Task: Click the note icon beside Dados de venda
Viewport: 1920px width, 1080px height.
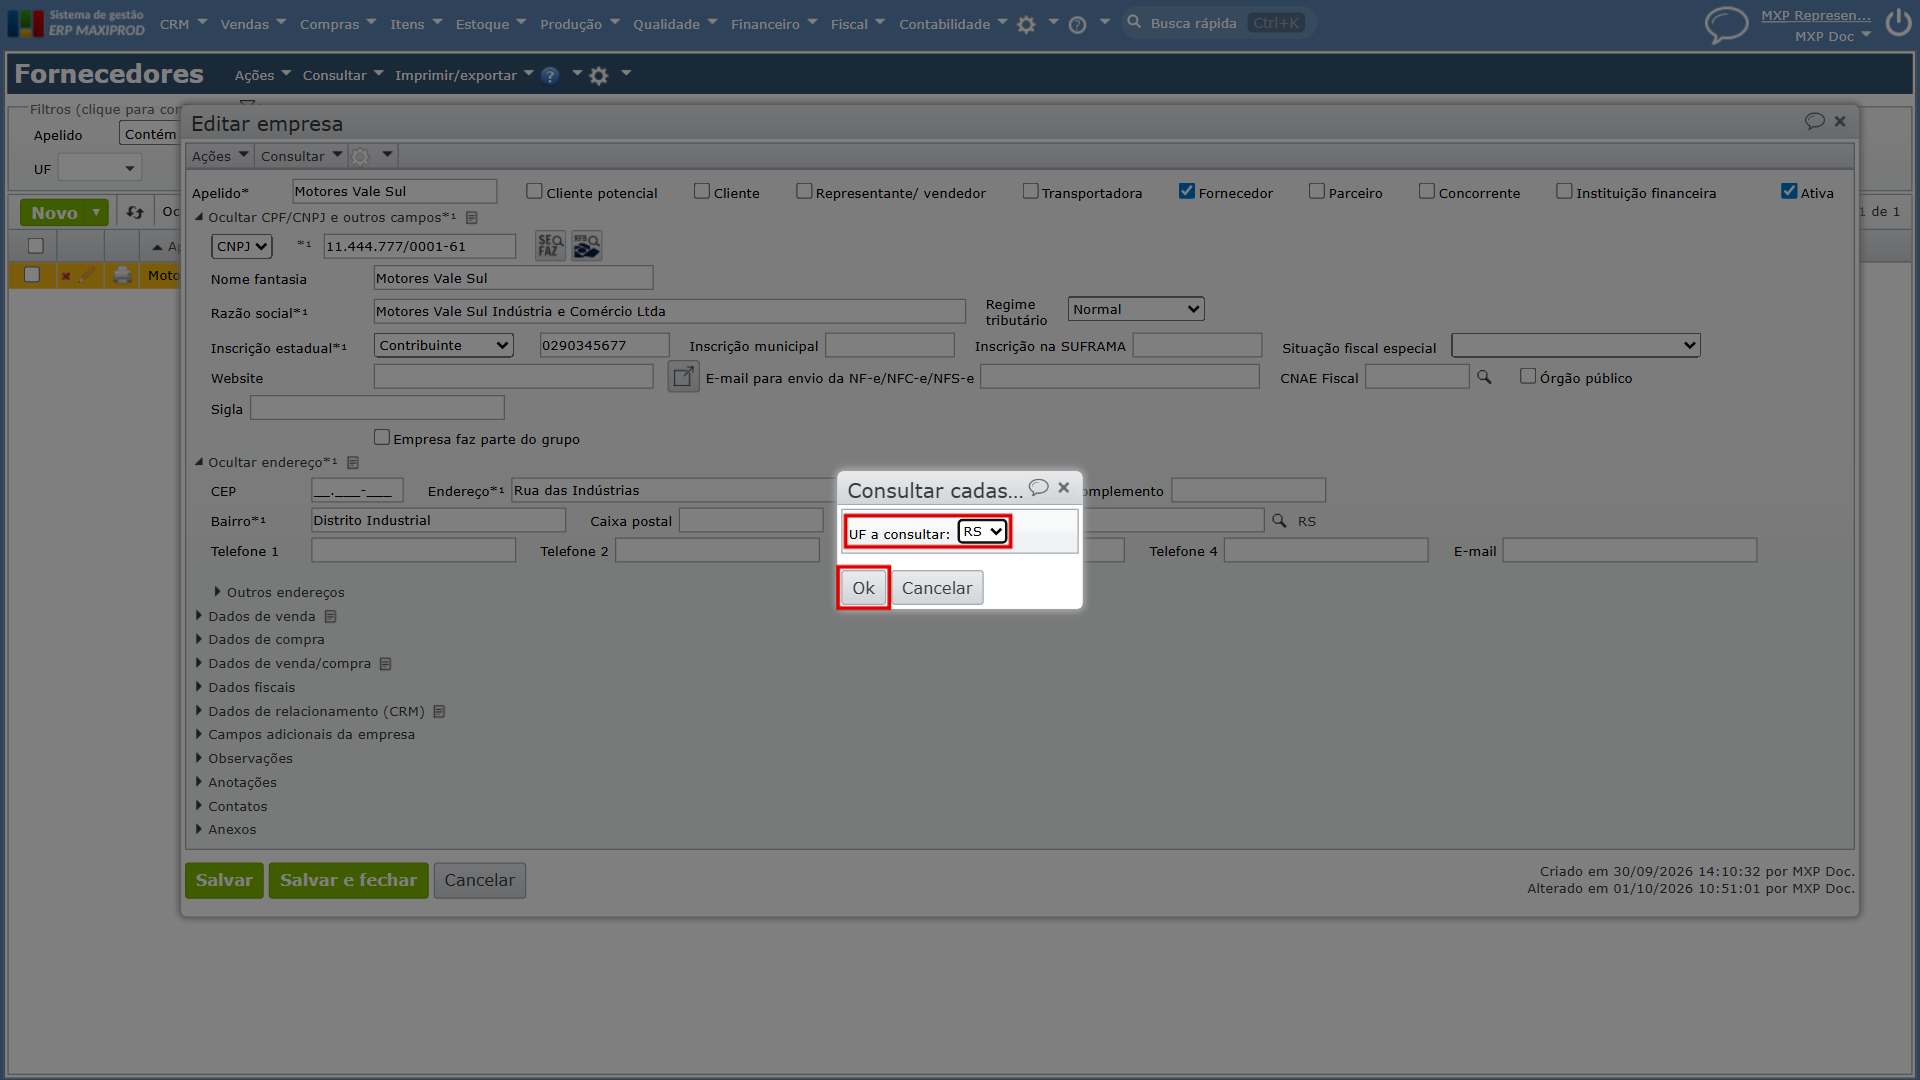Action: [330, 617]
